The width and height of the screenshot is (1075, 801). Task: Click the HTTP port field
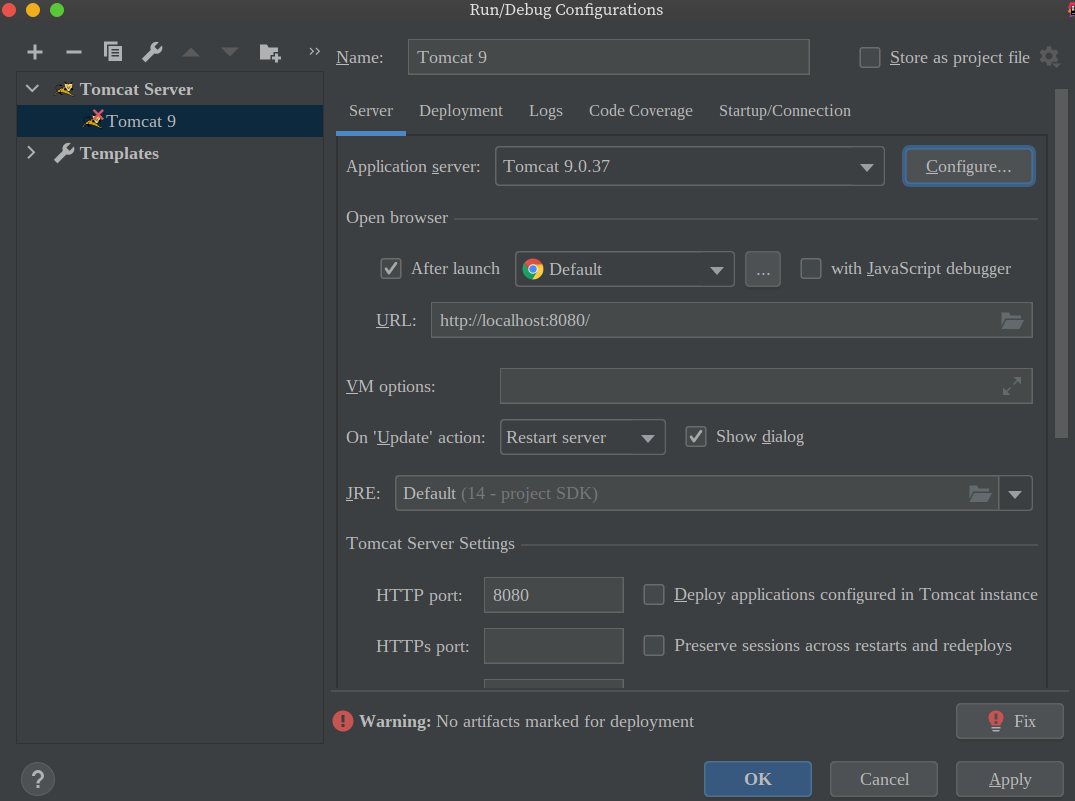pos(554,595)
